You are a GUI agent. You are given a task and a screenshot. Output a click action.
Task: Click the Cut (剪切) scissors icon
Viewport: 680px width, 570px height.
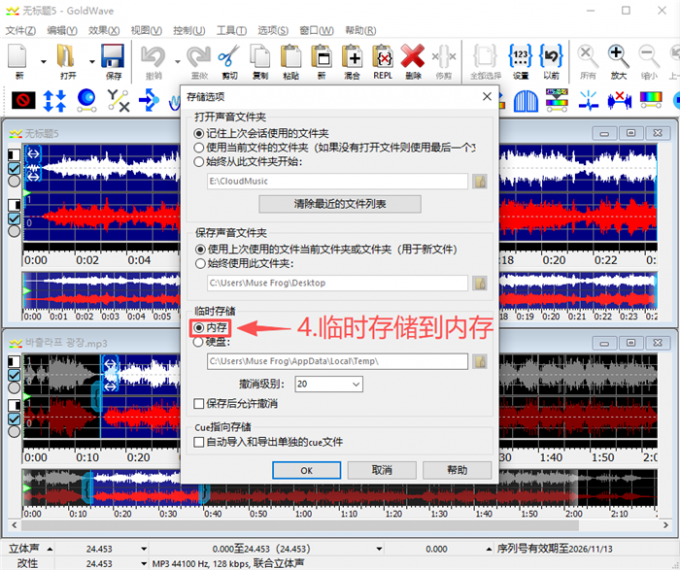pos(227,58)
